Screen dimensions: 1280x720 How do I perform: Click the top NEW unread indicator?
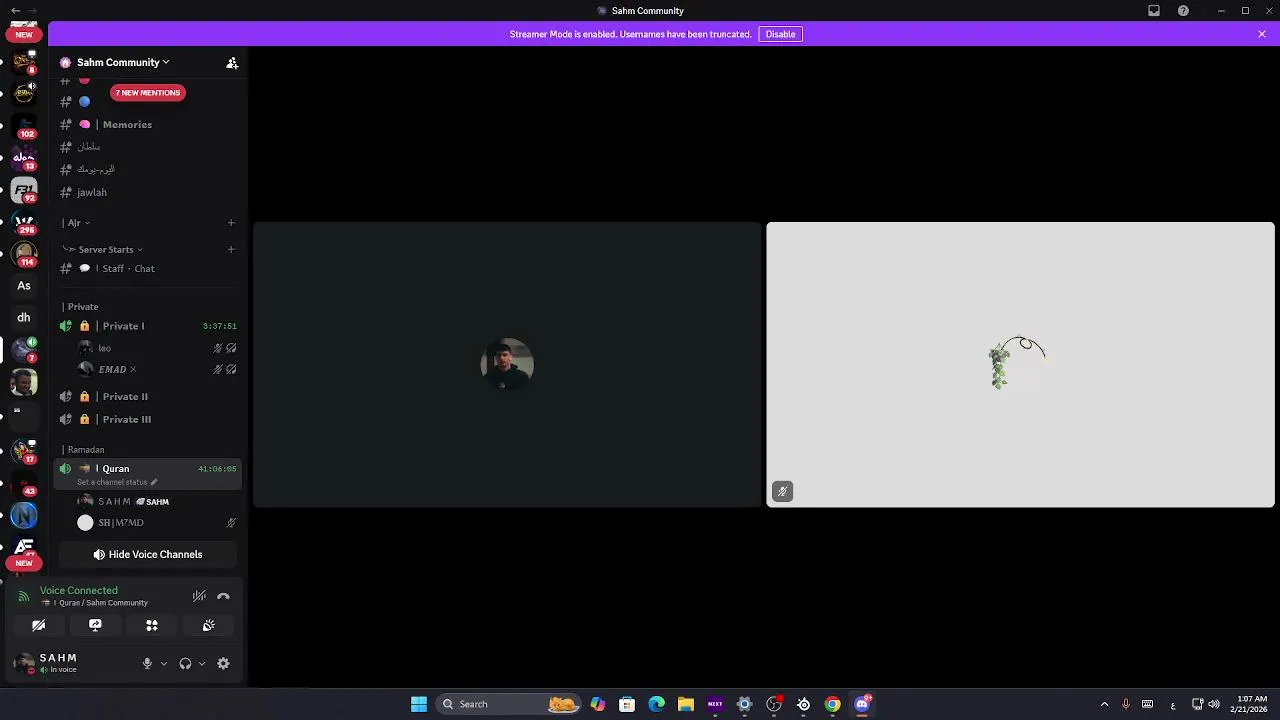coord(24,35)
